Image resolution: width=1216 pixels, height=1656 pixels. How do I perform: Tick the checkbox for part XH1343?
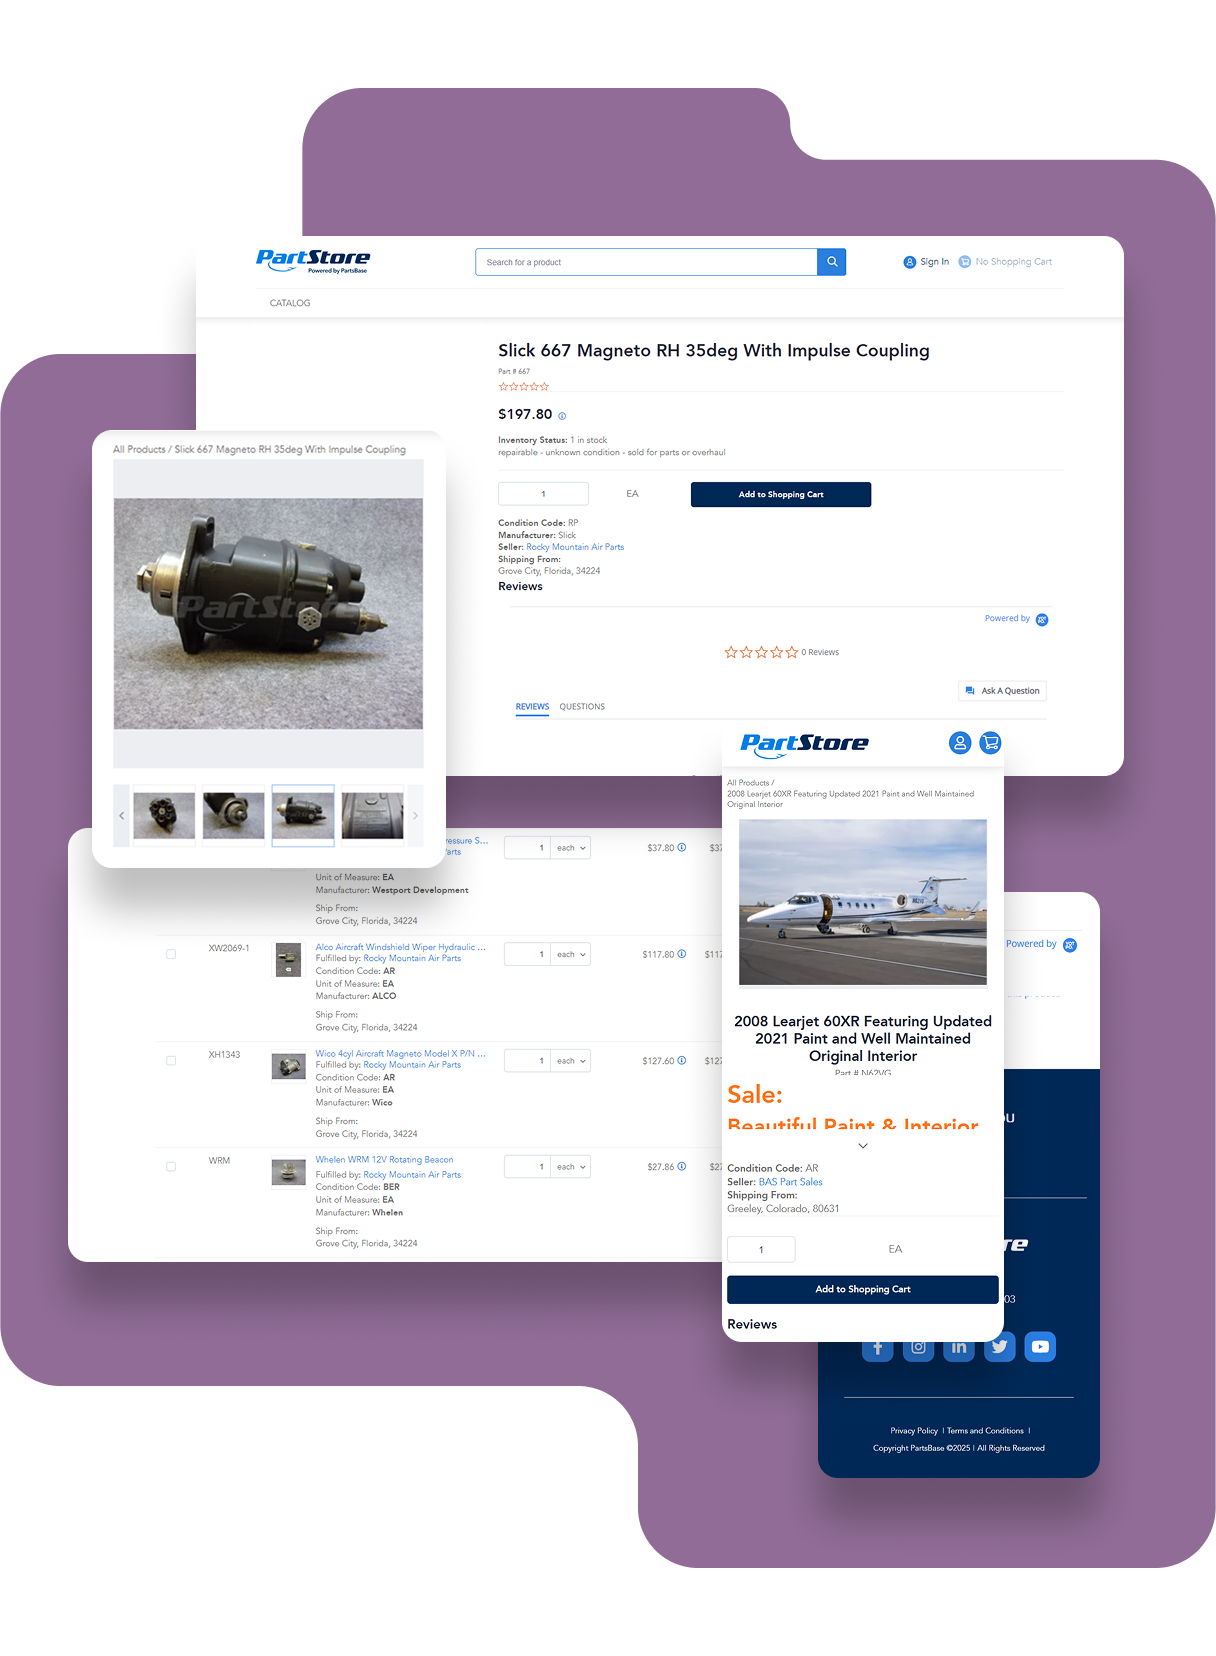[171, 1060]
